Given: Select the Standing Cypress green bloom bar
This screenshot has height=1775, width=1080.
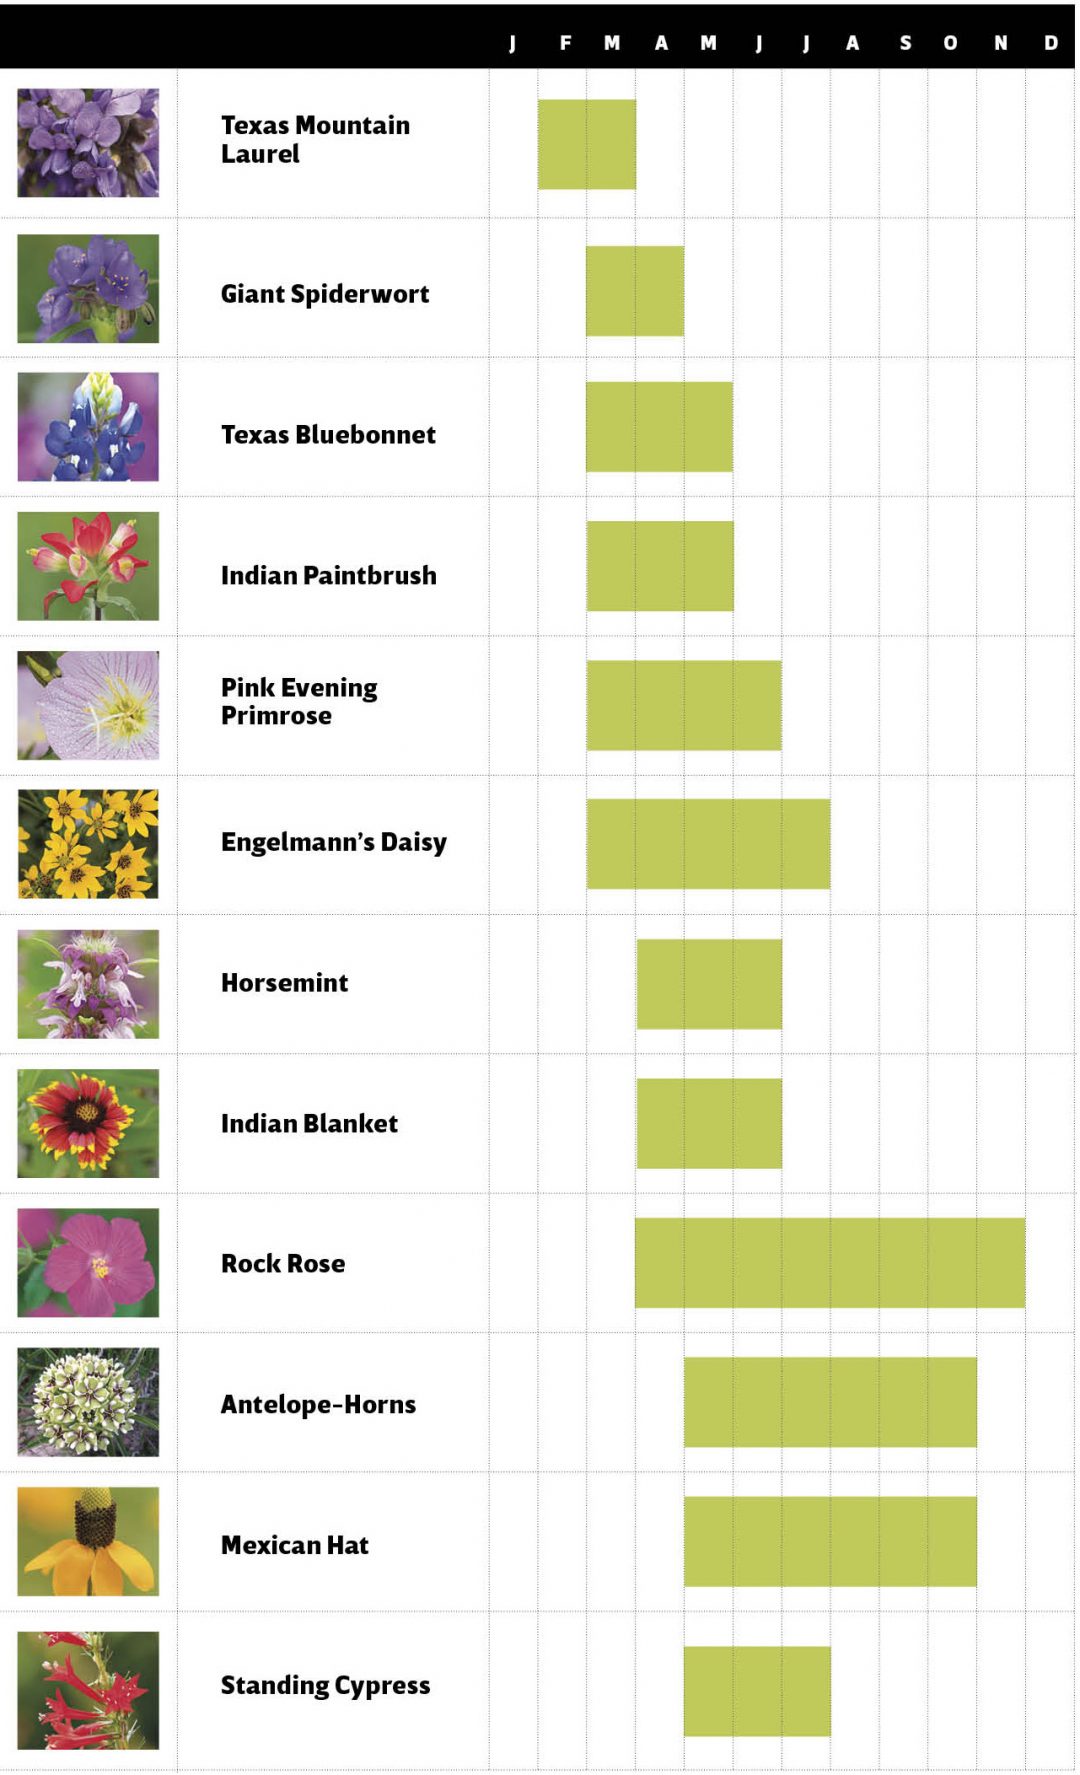Looking at the screenshot, I should (757, 1691).
